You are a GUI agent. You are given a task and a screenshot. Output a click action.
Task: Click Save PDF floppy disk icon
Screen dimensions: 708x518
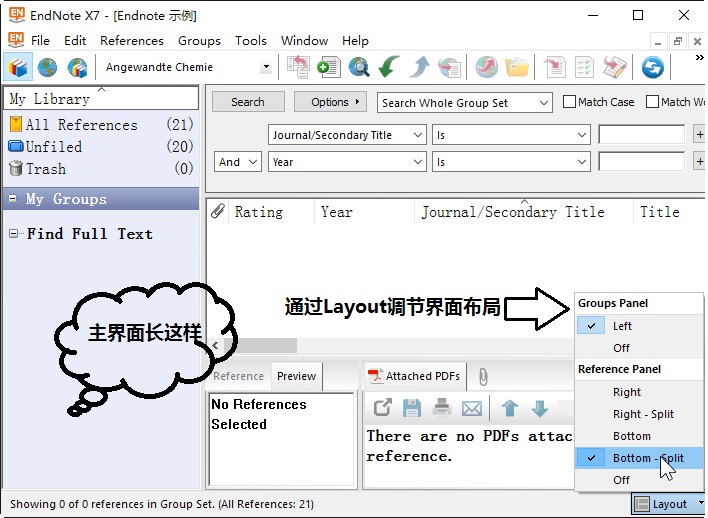click(412, 408)
